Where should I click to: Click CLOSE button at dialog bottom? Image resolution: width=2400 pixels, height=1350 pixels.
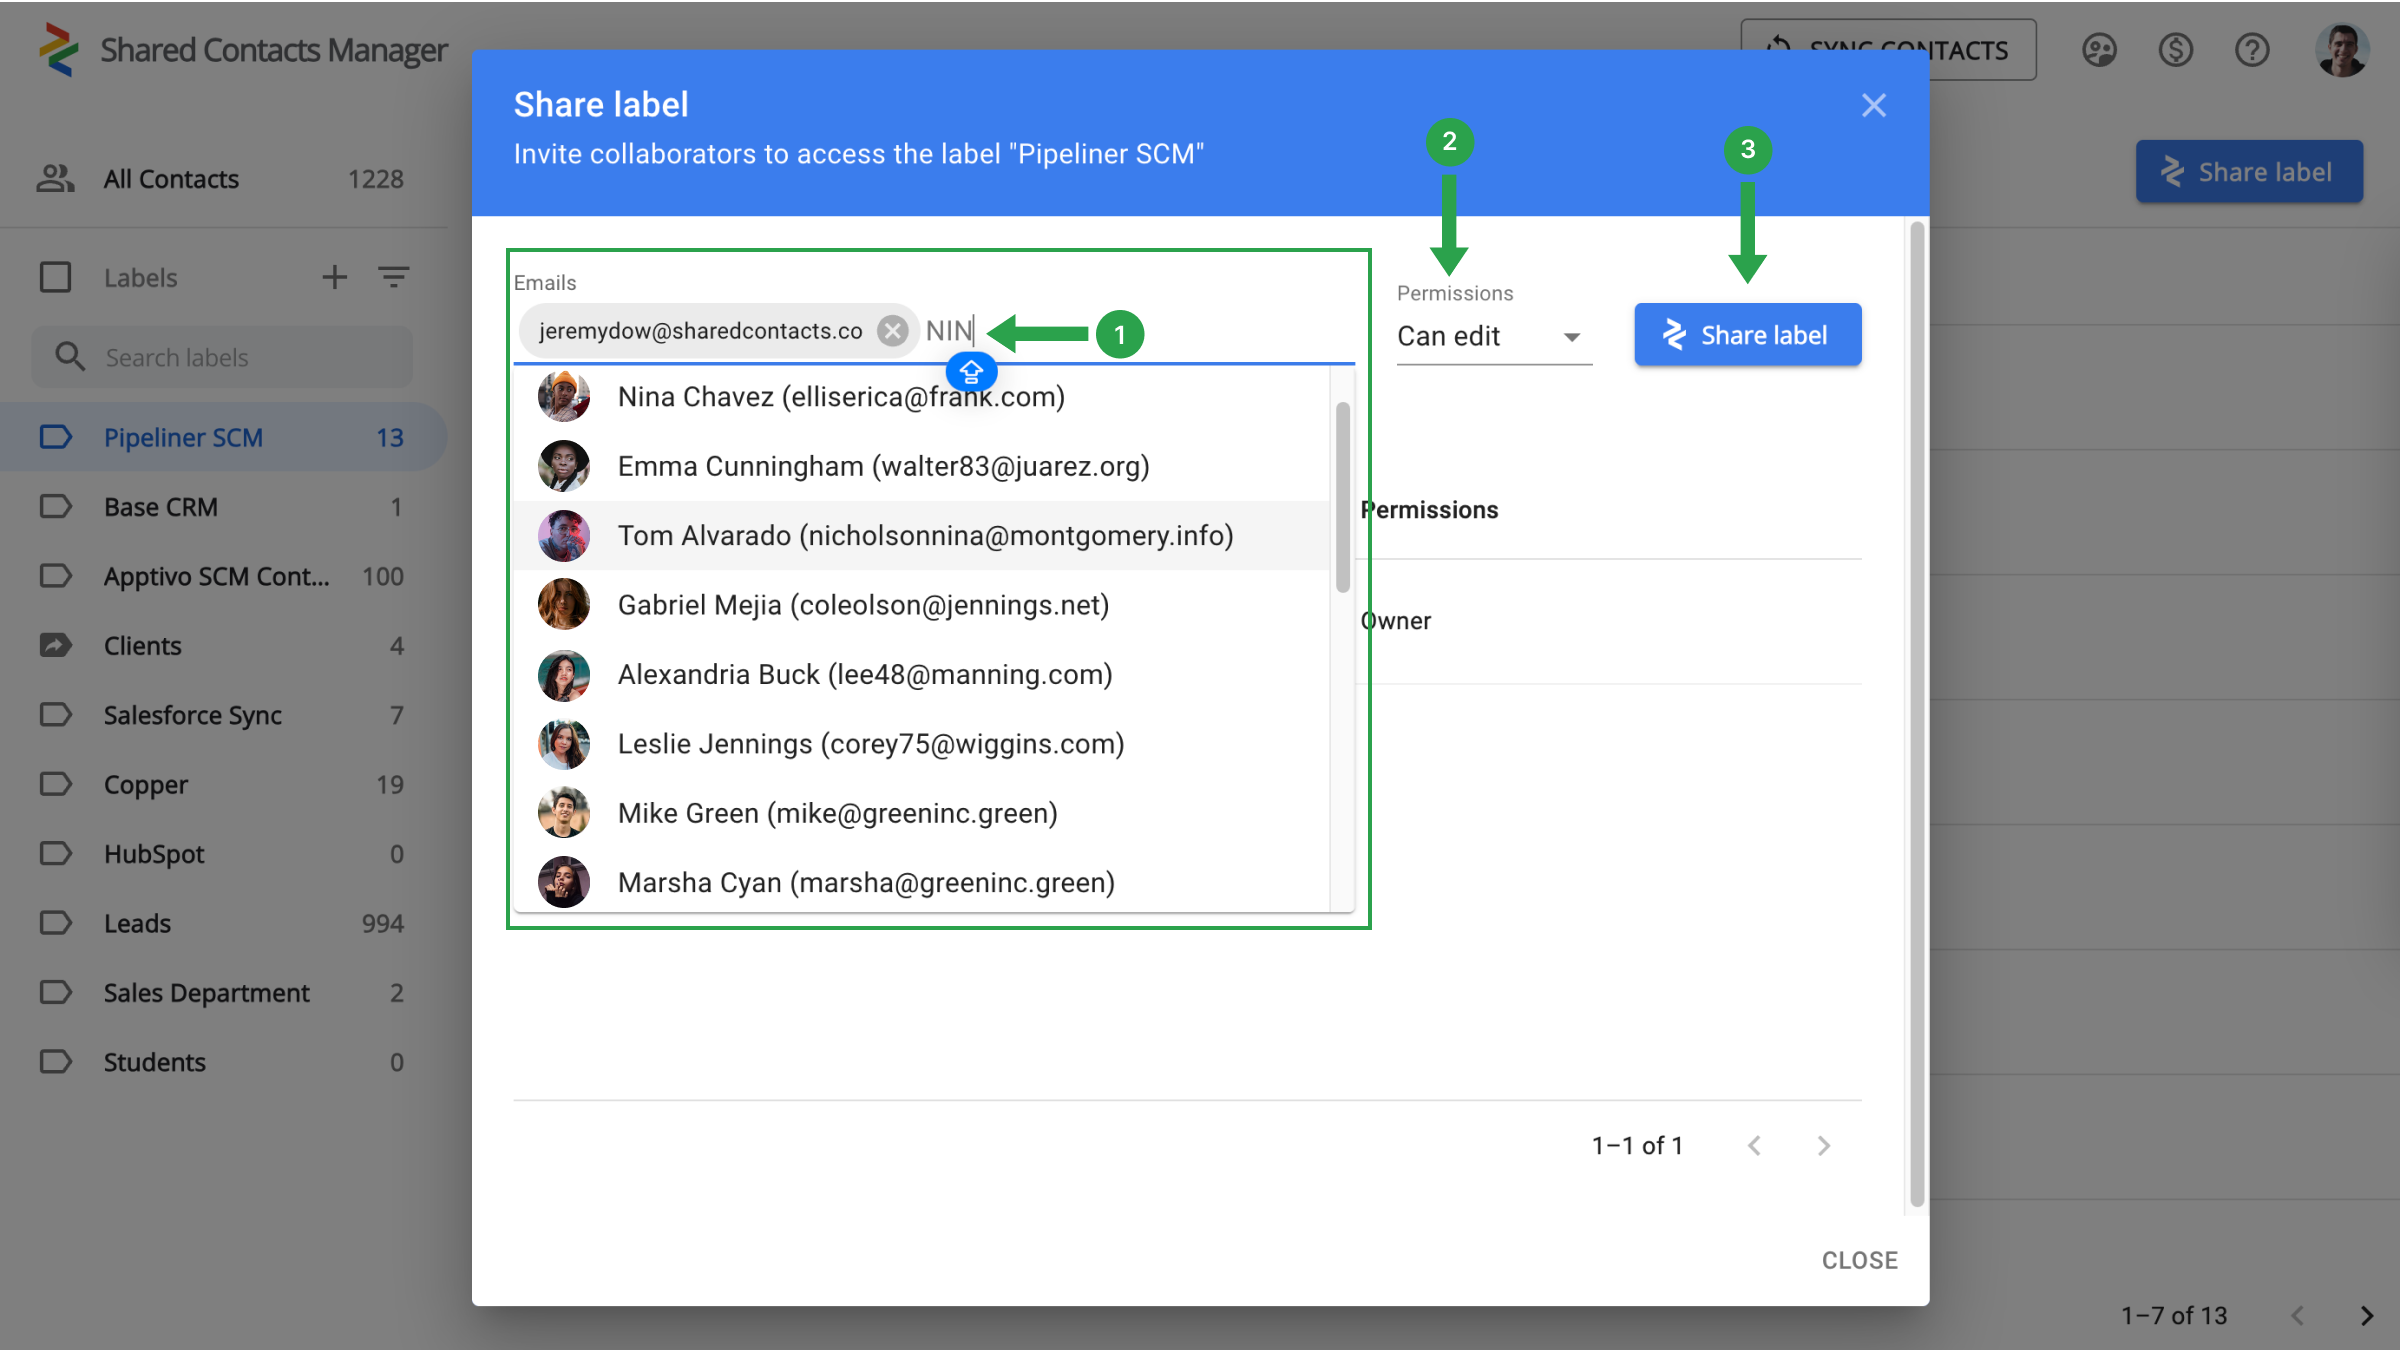(x=1859, y=1260)
